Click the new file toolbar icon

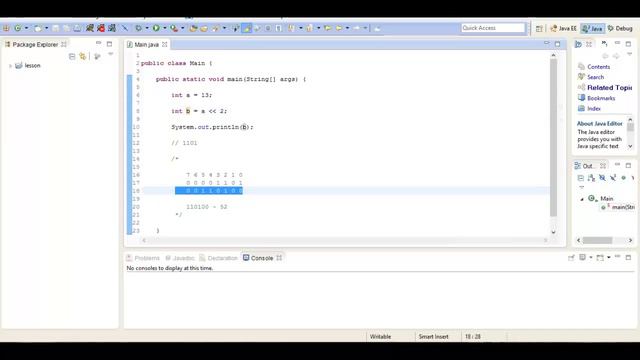38,28
